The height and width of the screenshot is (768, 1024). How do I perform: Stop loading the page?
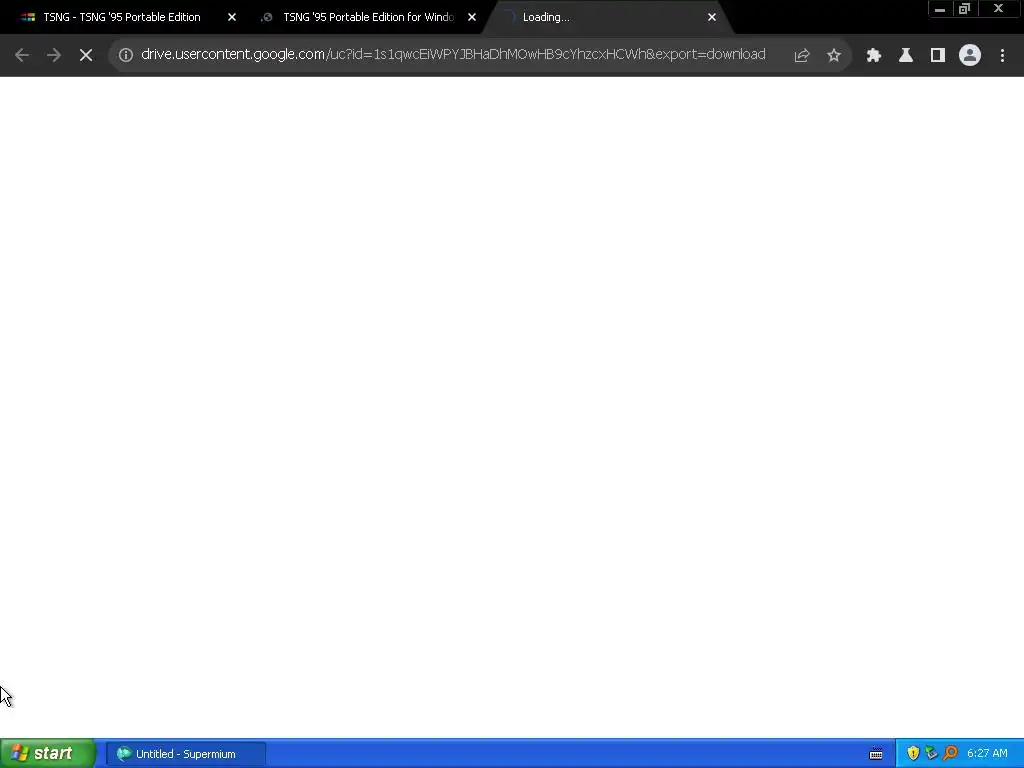coord(86,56)
